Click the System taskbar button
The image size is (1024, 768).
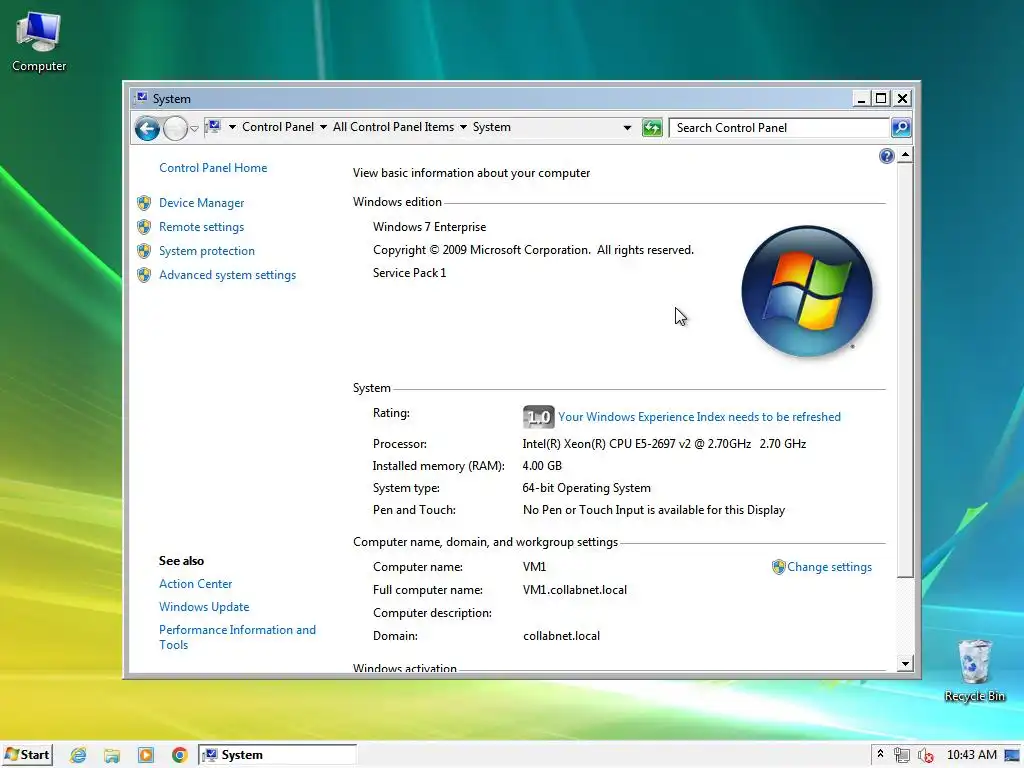pos(278,755)
